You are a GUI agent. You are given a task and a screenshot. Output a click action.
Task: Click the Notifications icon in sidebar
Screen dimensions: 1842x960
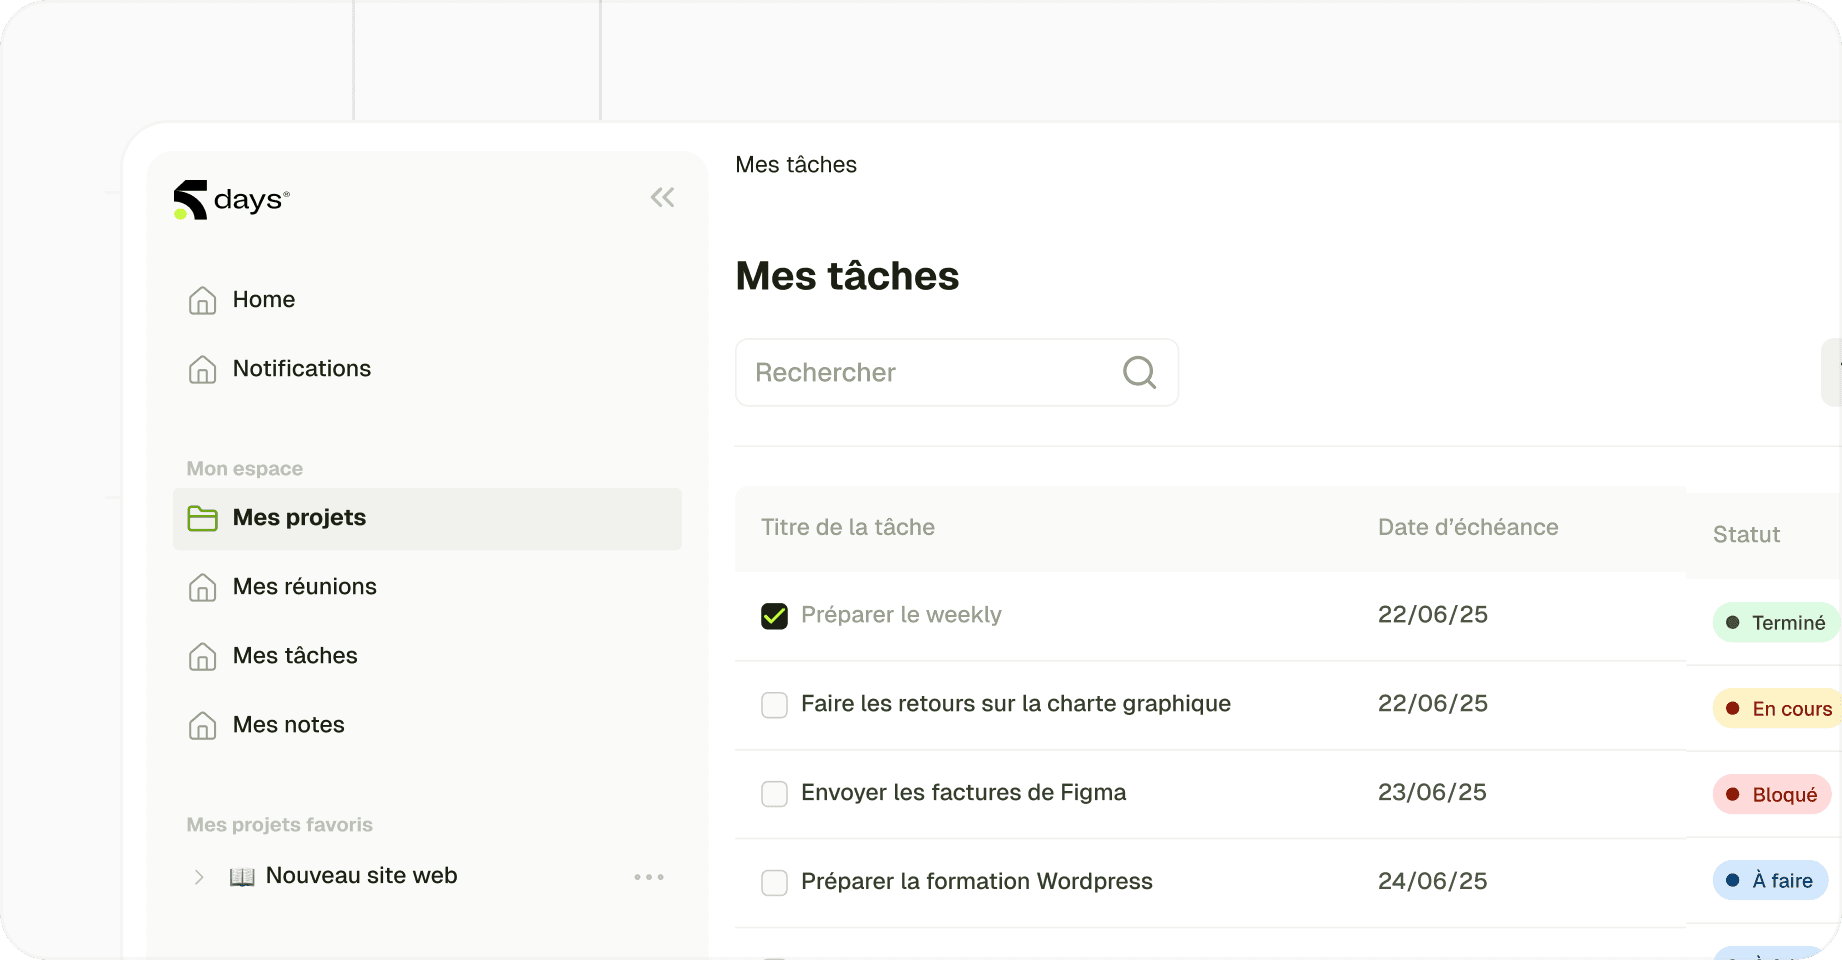point(203,369)
